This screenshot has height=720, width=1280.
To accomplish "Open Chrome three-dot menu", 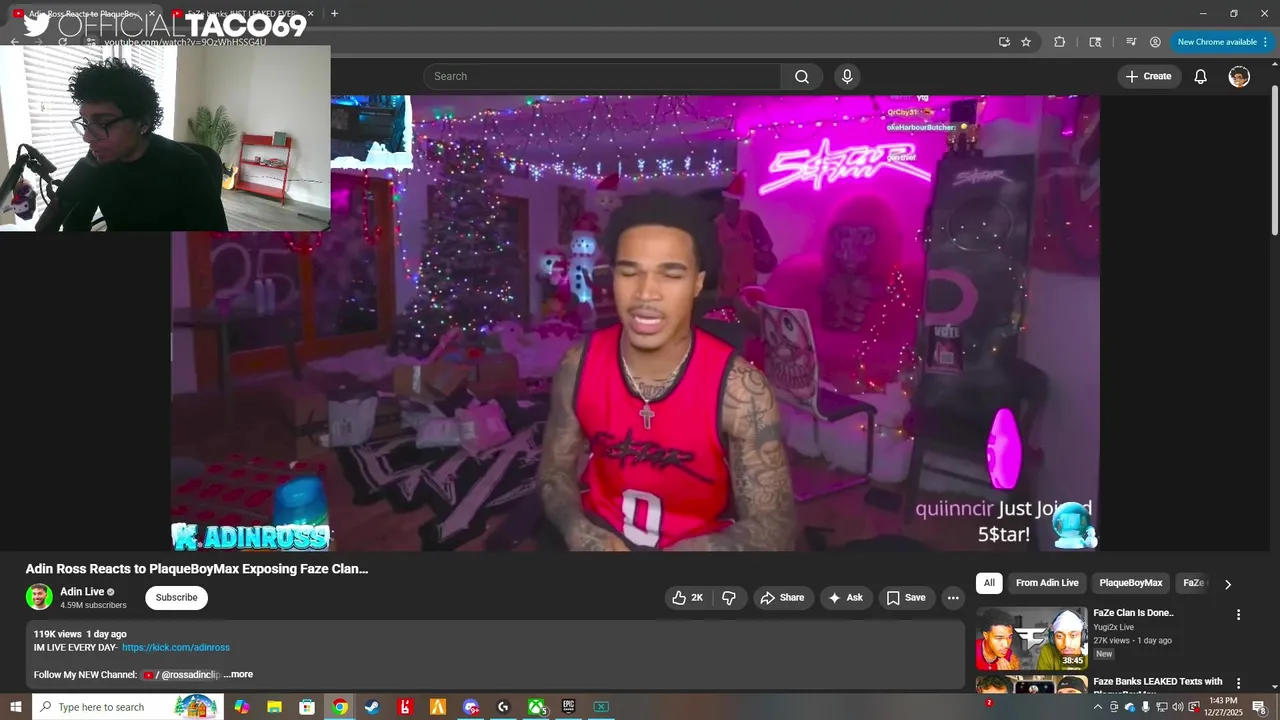I will [1266, 42].
